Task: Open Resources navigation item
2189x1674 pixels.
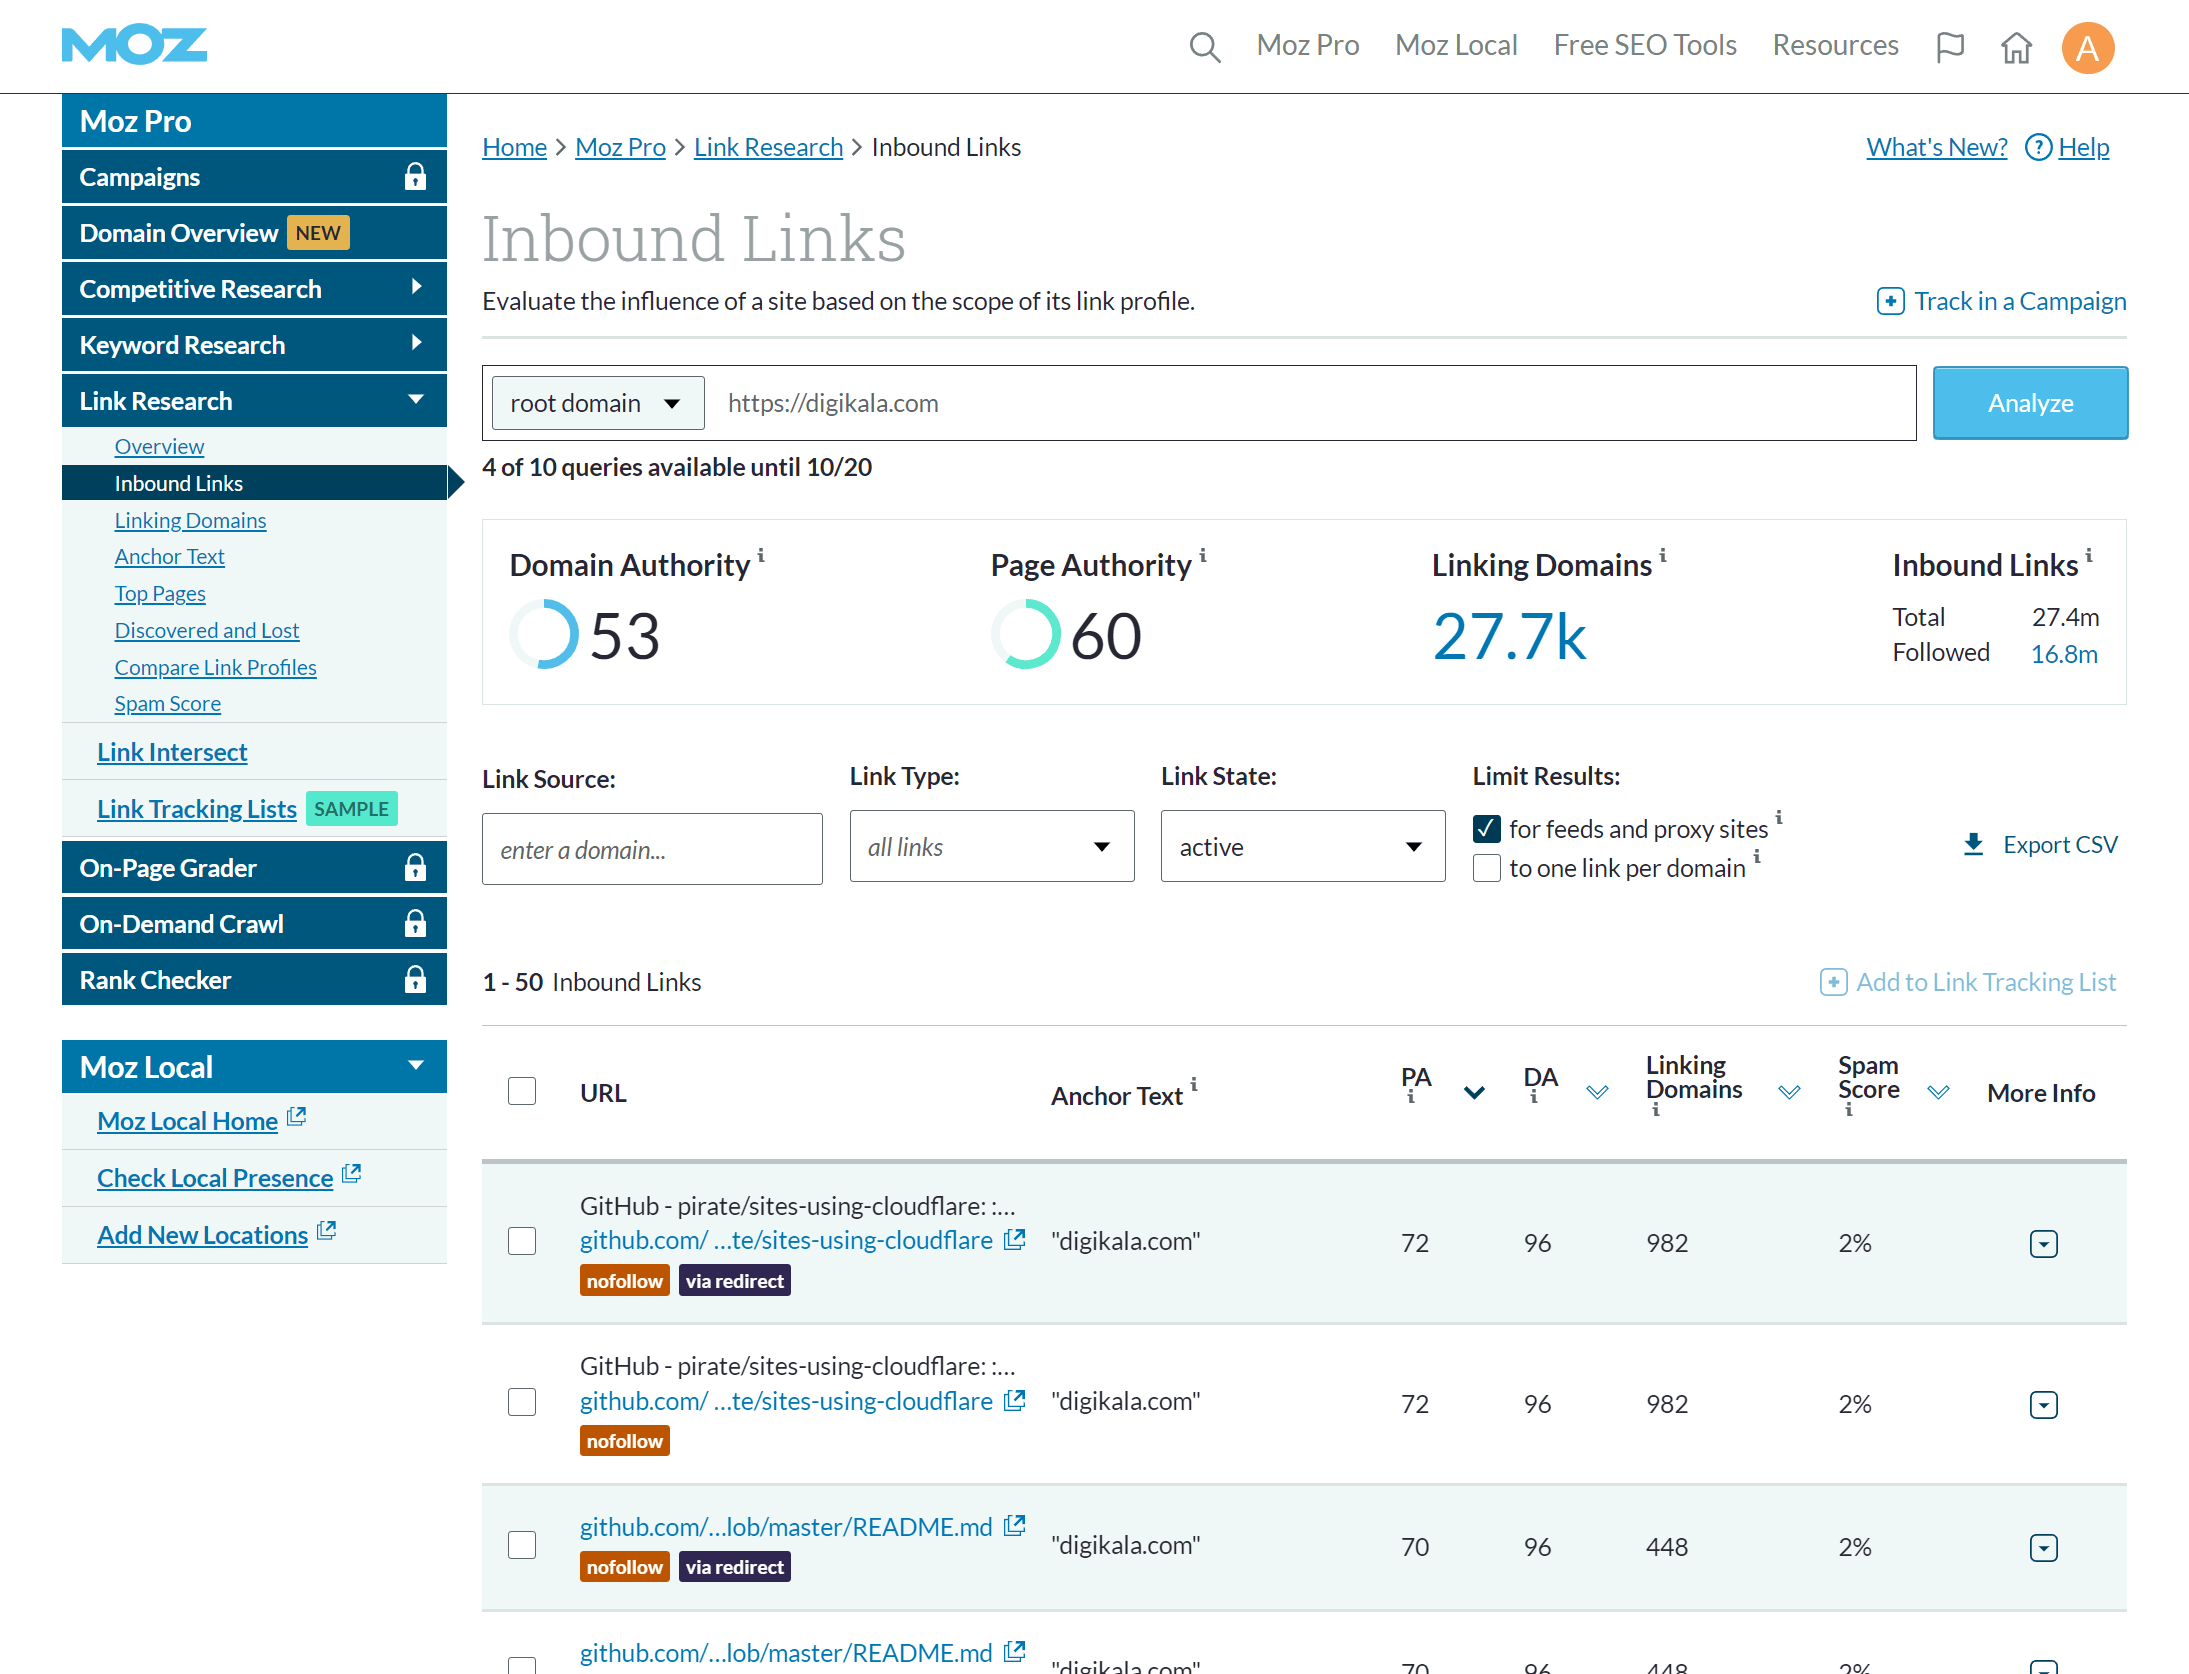Action: [1835, 46]
